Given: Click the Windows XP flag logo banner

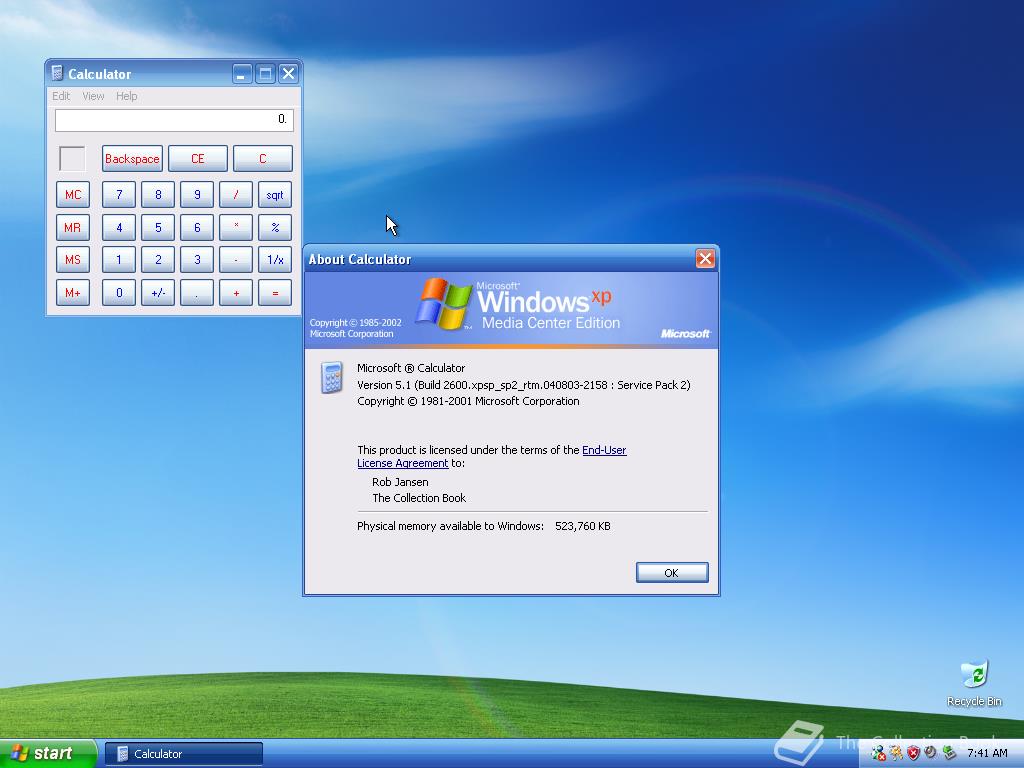Looking at the screenshot, I should pyautogui.click(x=511, y=310).
